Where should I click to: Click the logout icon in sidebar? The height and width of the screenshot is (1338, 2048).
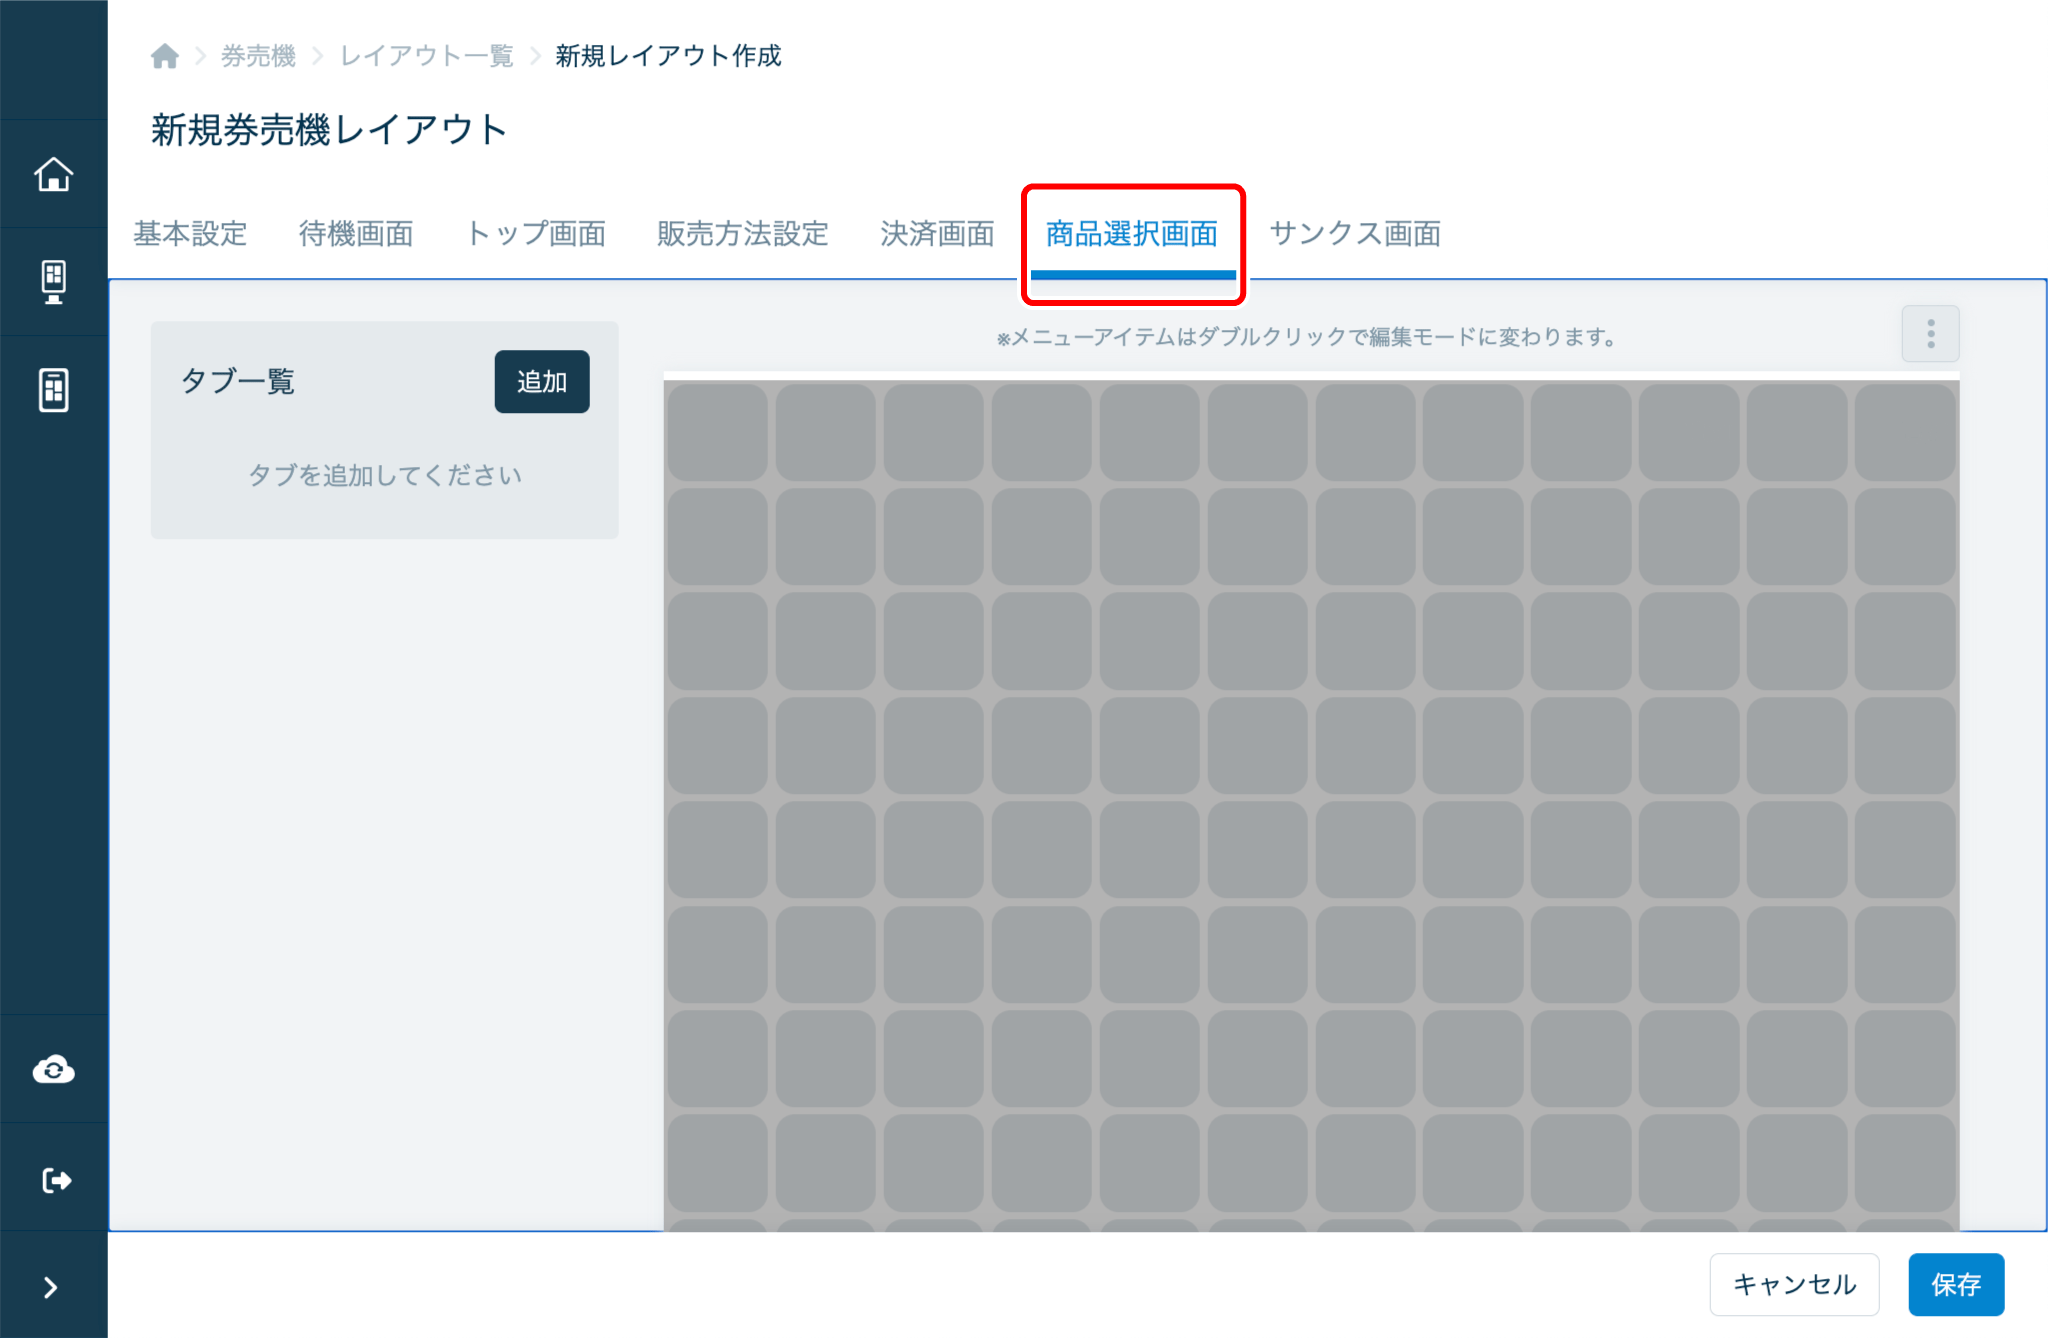tap(56, 1180)
